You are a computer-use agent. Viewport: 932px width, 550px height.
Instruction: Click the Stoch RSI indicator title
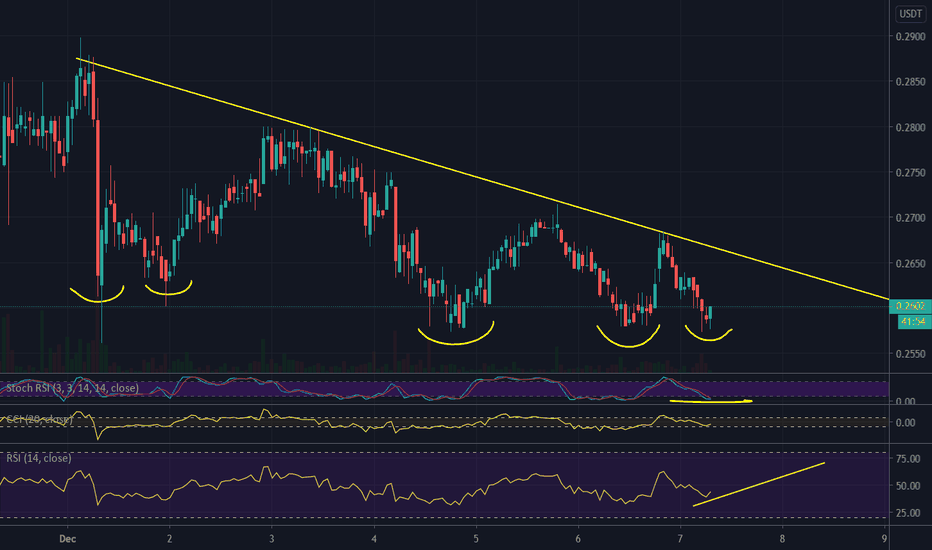tap(72, 388)
